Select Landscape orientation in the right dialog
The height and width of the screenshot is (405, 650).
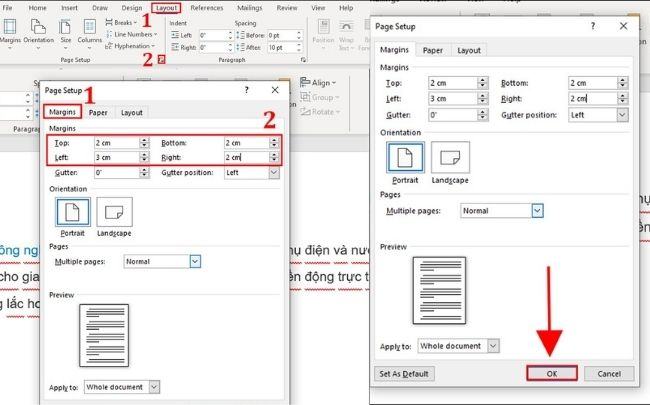tap(450, 162)
